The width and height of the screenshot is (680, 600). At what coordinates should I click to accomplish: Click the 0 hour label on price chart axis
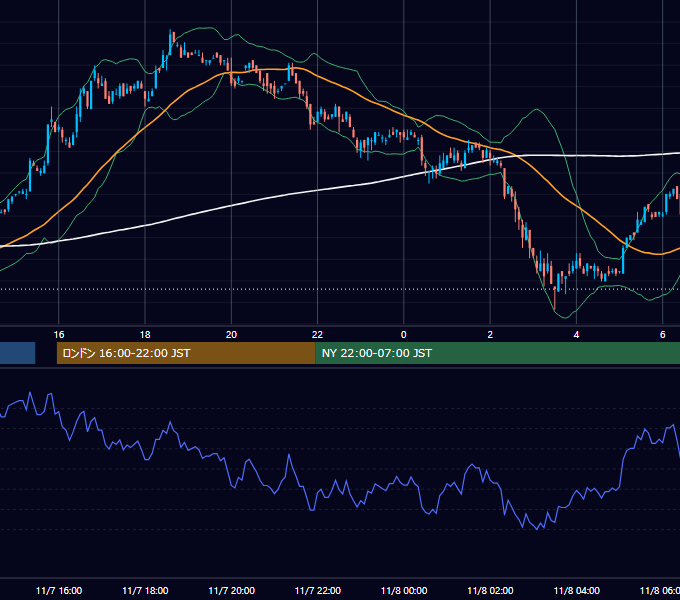click(404, 335)
